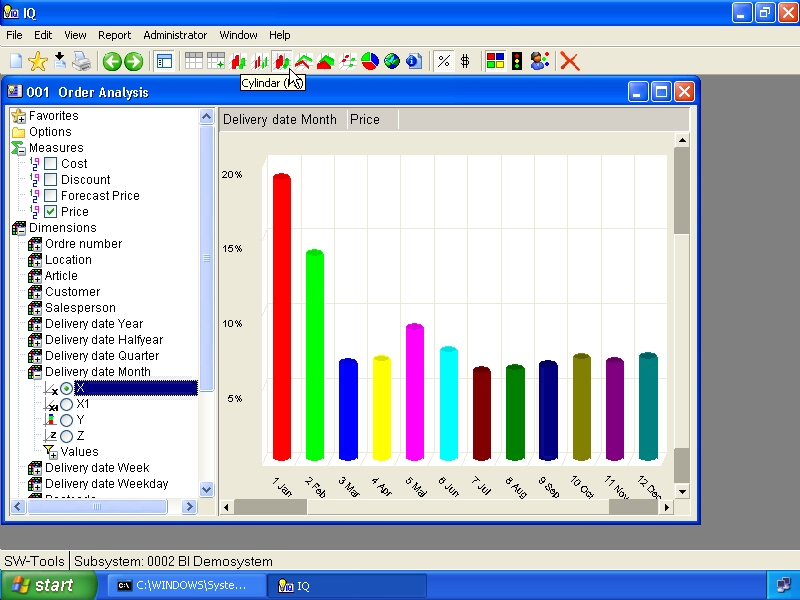The image size is (800, 600).
Task: Expand the Salesperson dimension
Action: click(x=38, y=311)
